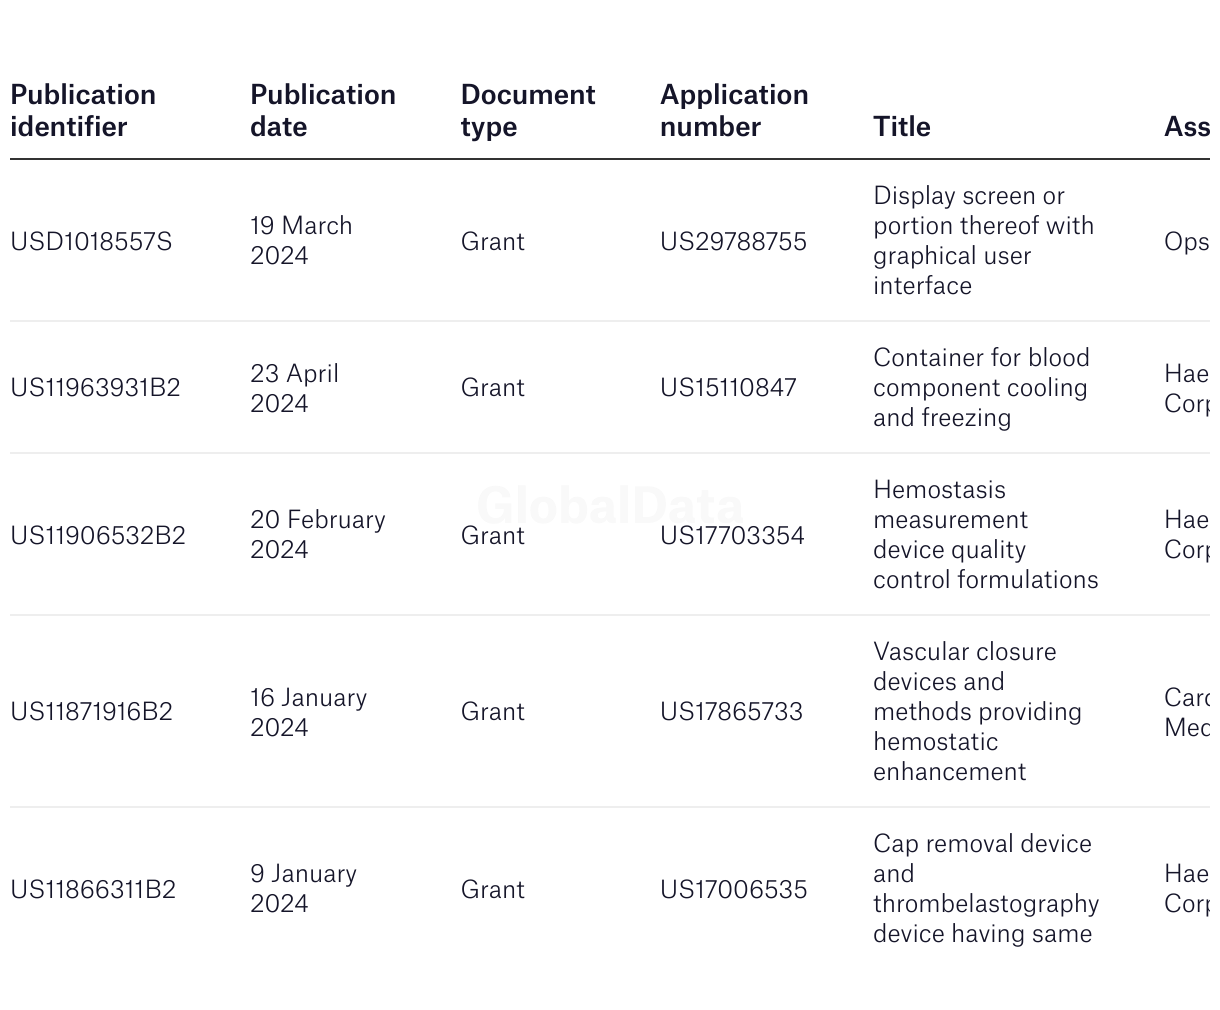1220x1010 pixels.
Task: Click application number US17006535
Action: 733,890
